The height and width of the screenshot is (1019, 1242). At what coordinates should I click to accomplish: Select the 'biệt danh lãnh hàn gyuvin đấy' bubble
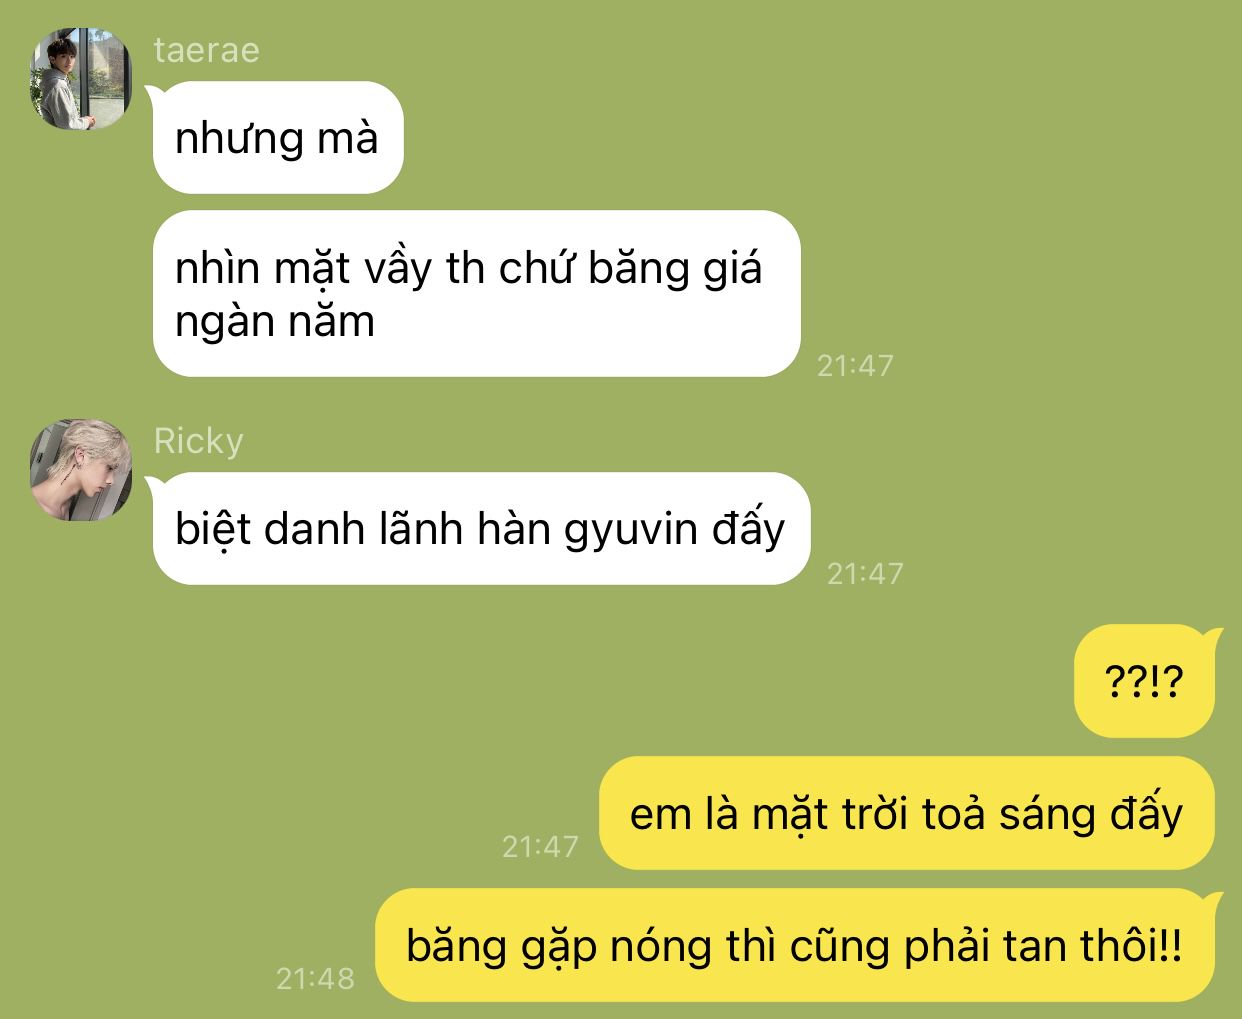pos(480,529)
